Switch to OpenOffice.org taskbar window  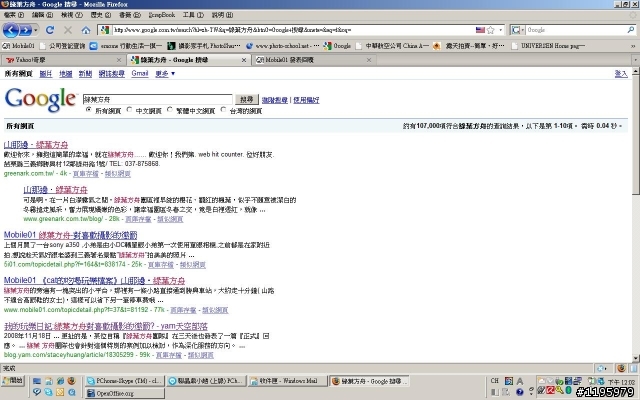125,393
